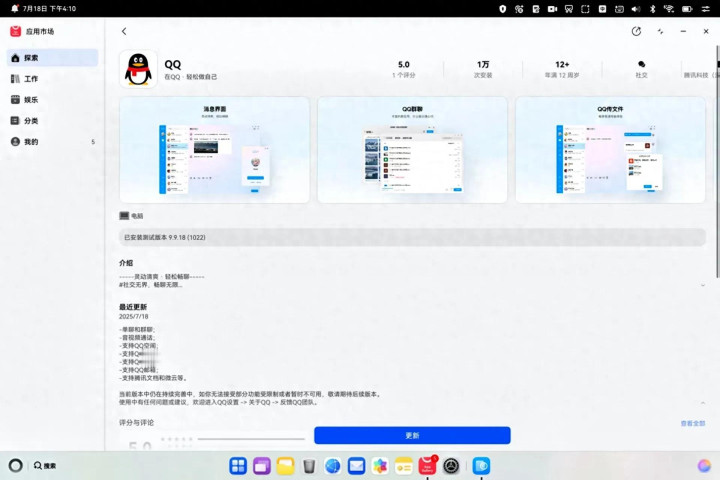720x480 pixels.
Task: Click the battery icon in the status bar
Action: tap(687, 9)
